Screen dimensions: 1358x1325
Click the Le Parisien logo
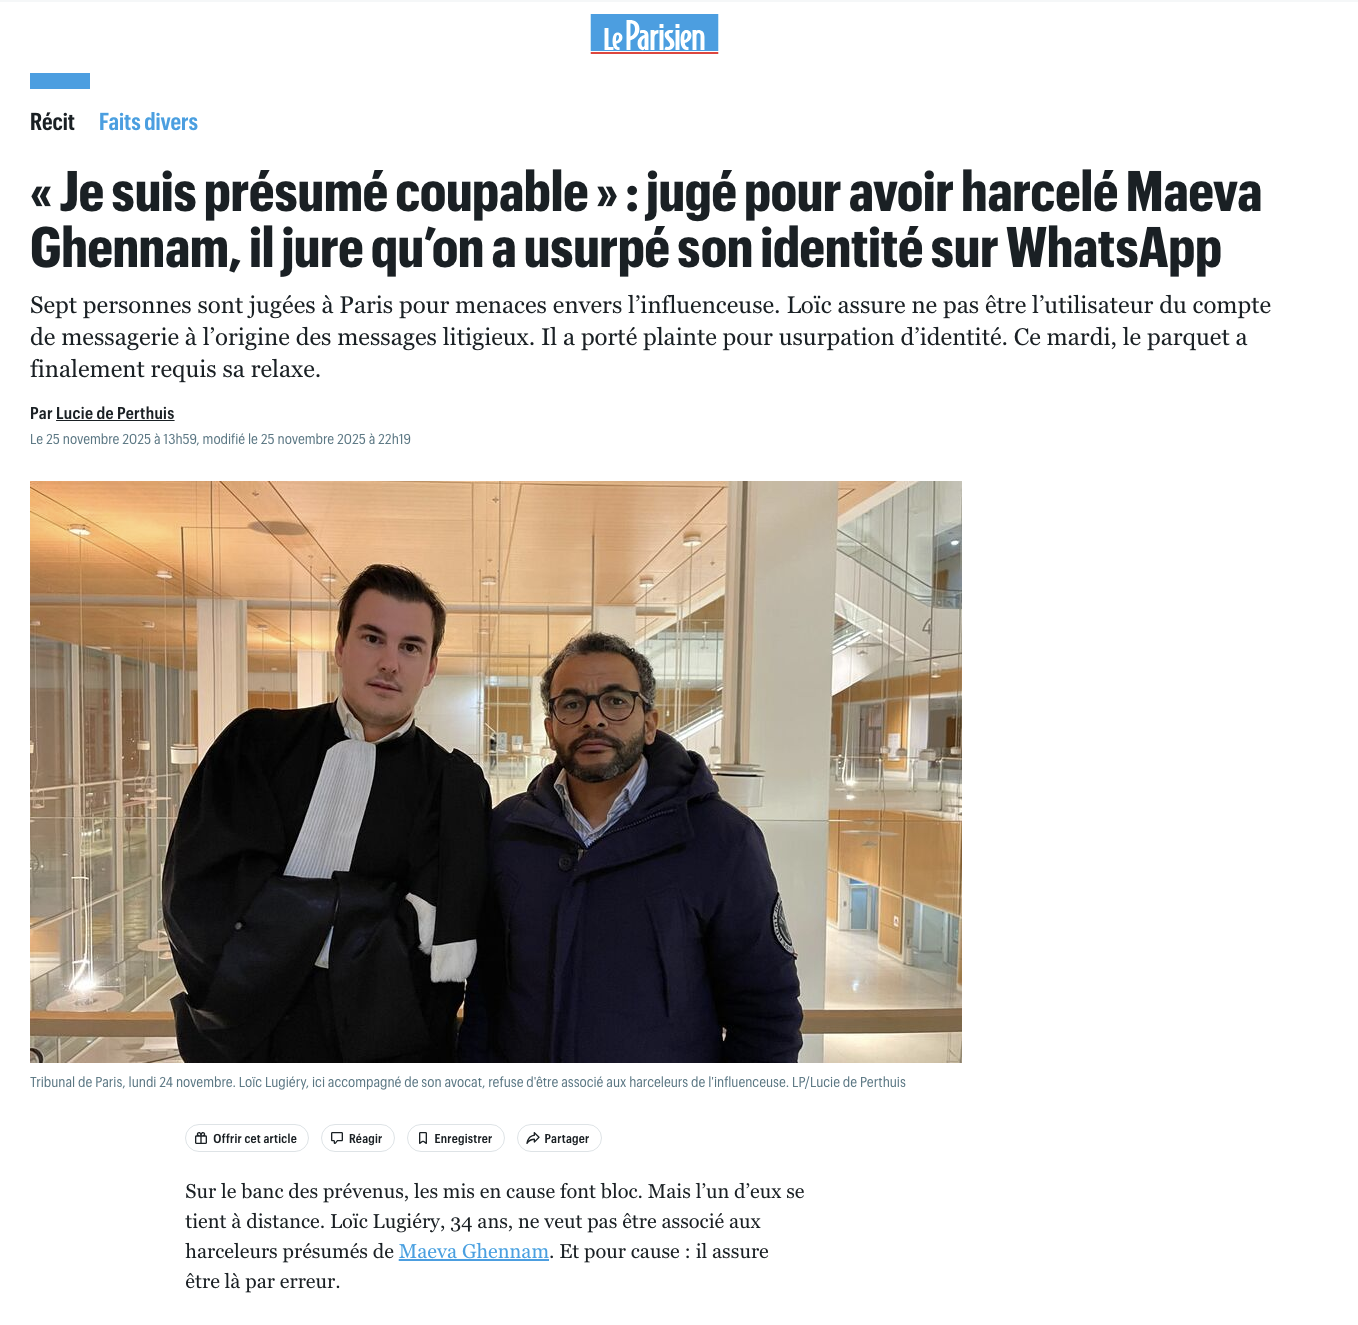[654, 34]
